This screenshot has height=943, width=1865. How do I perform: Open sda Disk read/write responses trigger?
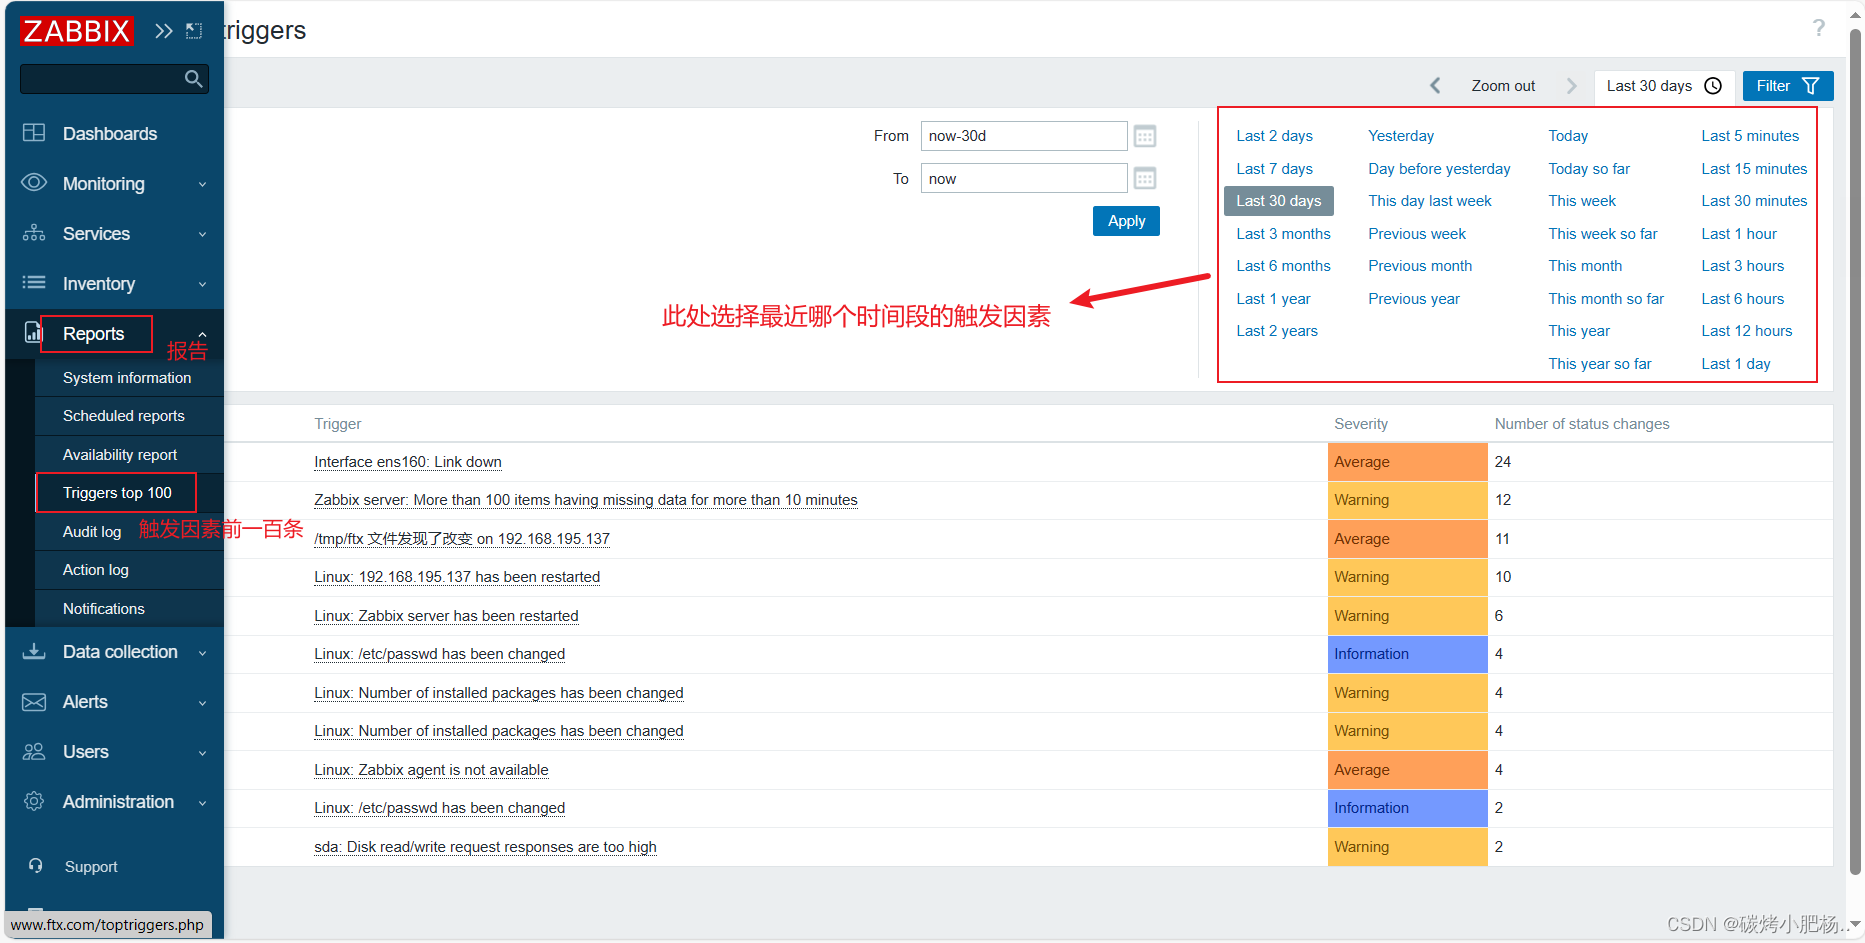click(x=485, y=847)
